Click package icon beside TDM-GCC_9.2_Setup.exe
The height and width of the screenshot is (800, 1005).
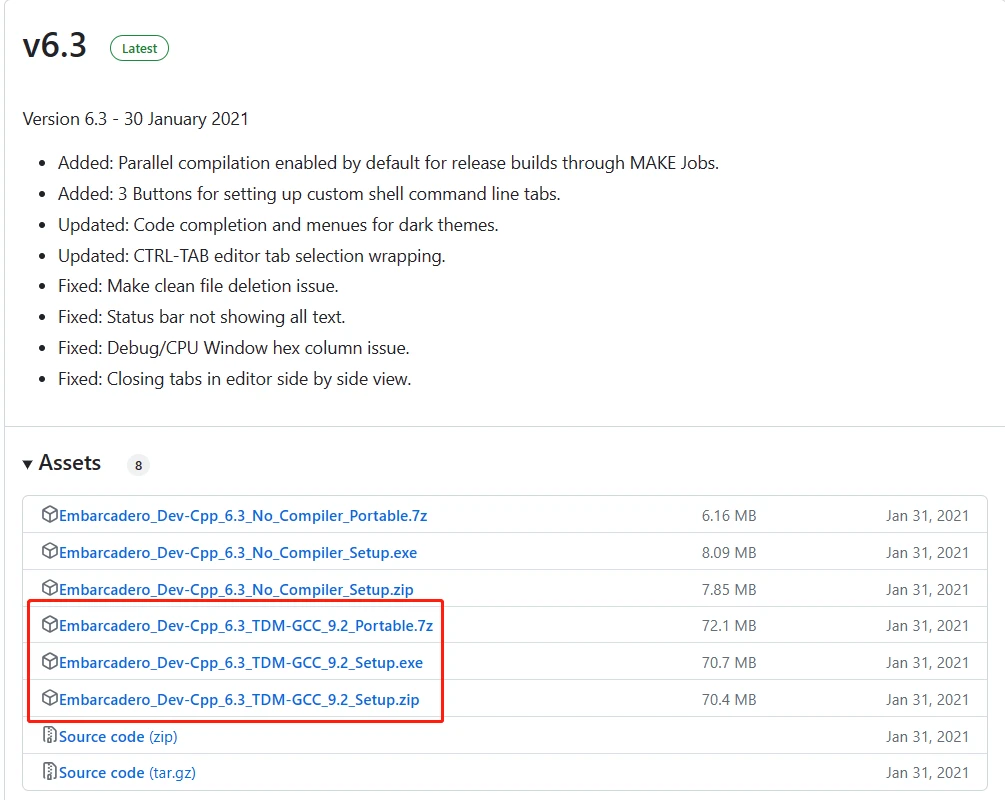[49, 662]
